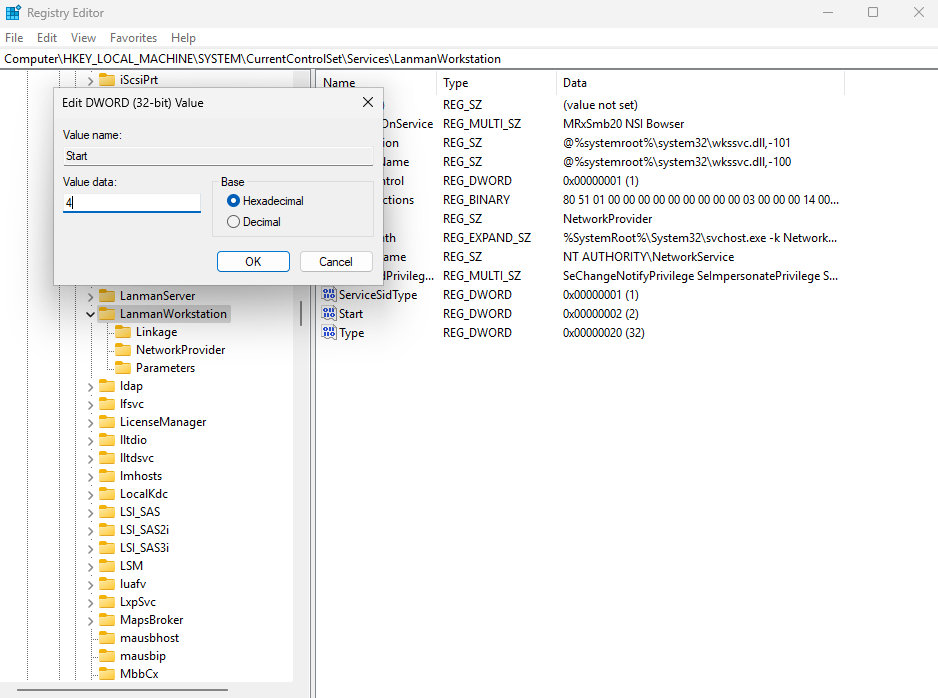
Task: Expand the lmhosts tree node
Action: pos(90,476)
